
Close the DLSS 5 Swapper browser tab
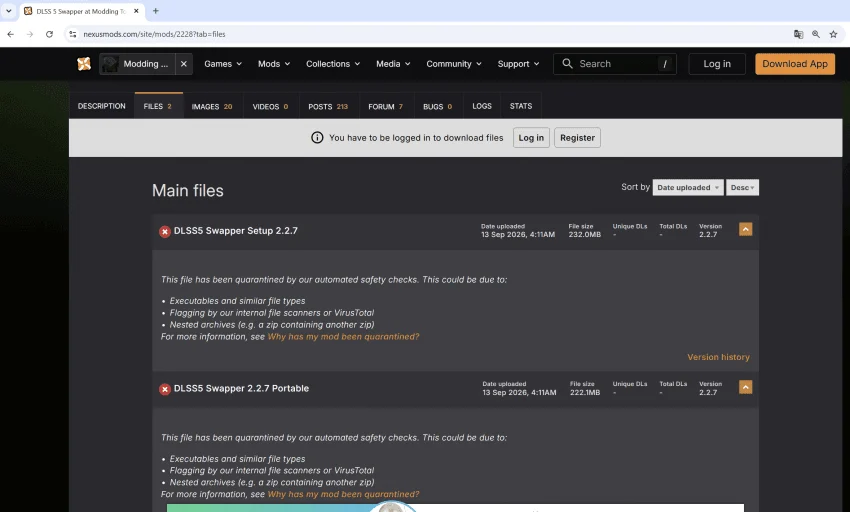[x=136, y=11]
